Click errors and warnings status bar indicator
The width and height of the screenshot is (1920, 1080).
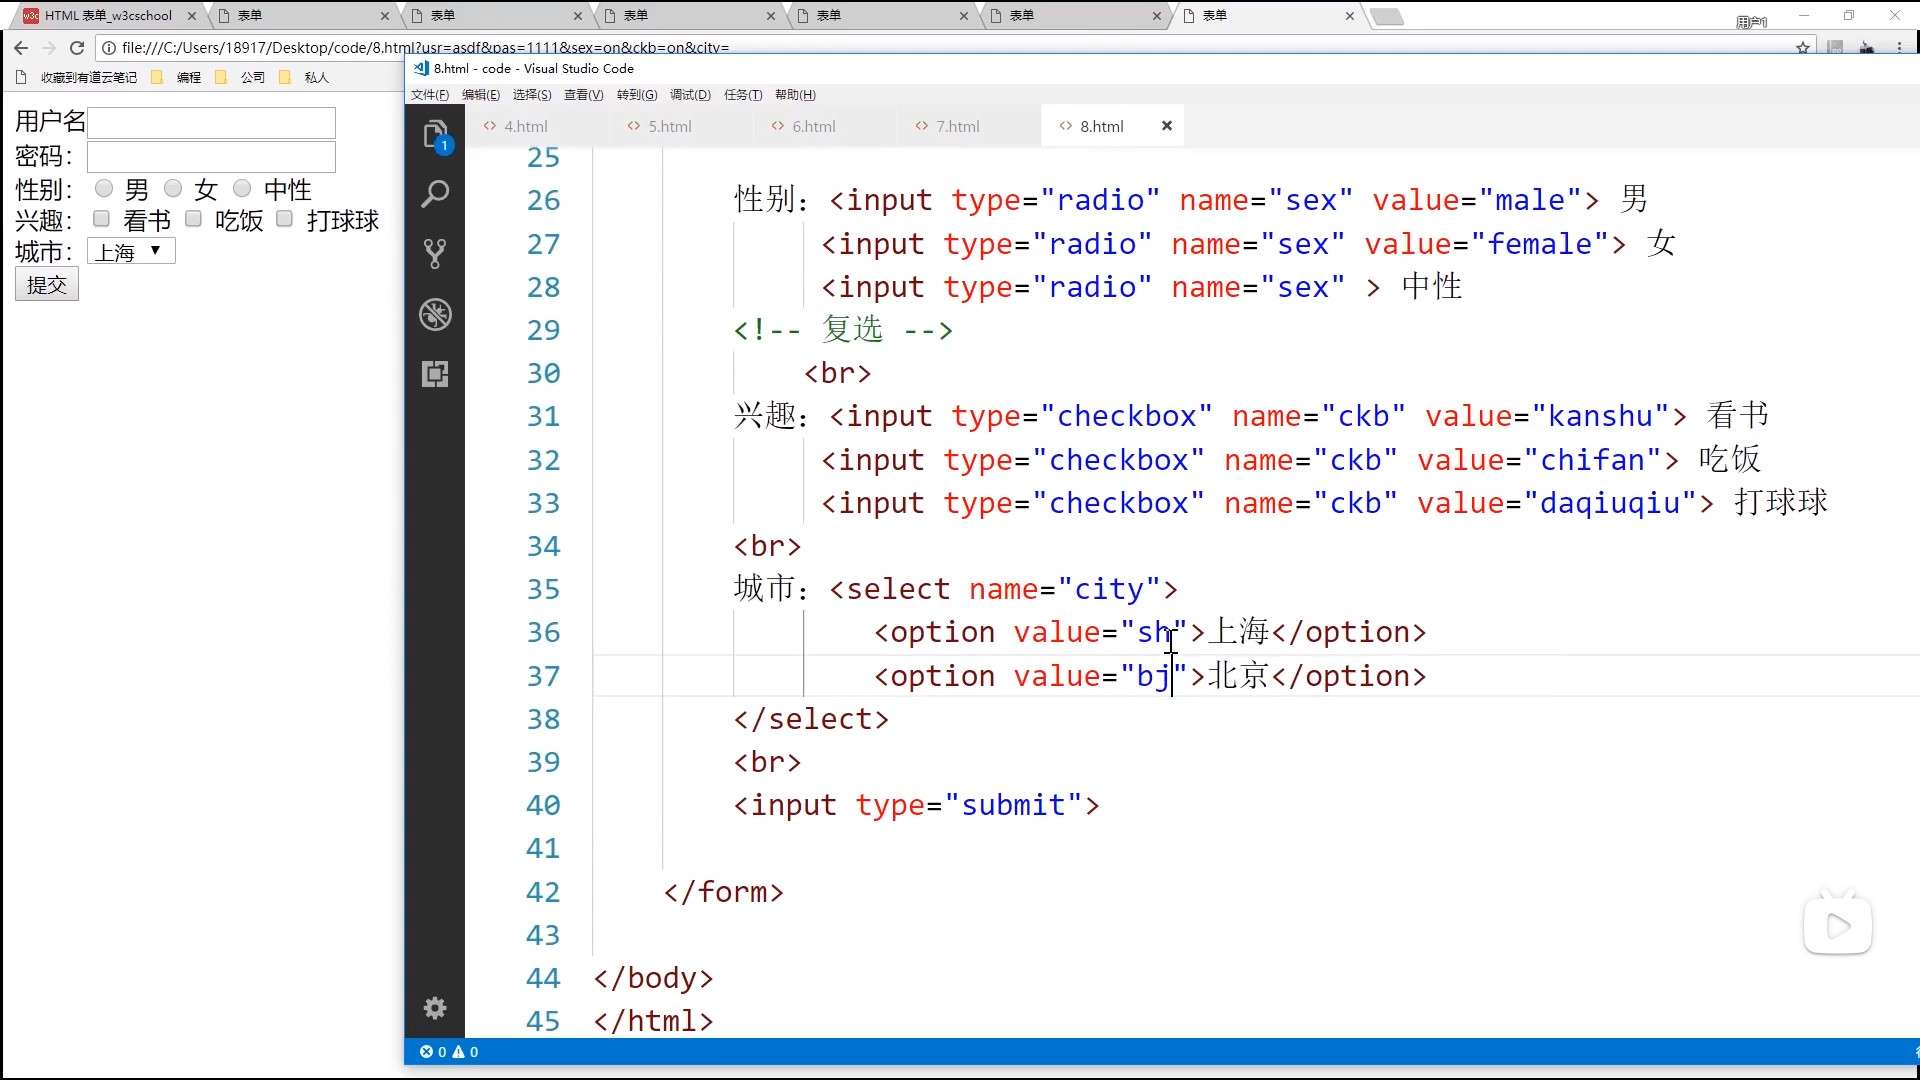449,1052
